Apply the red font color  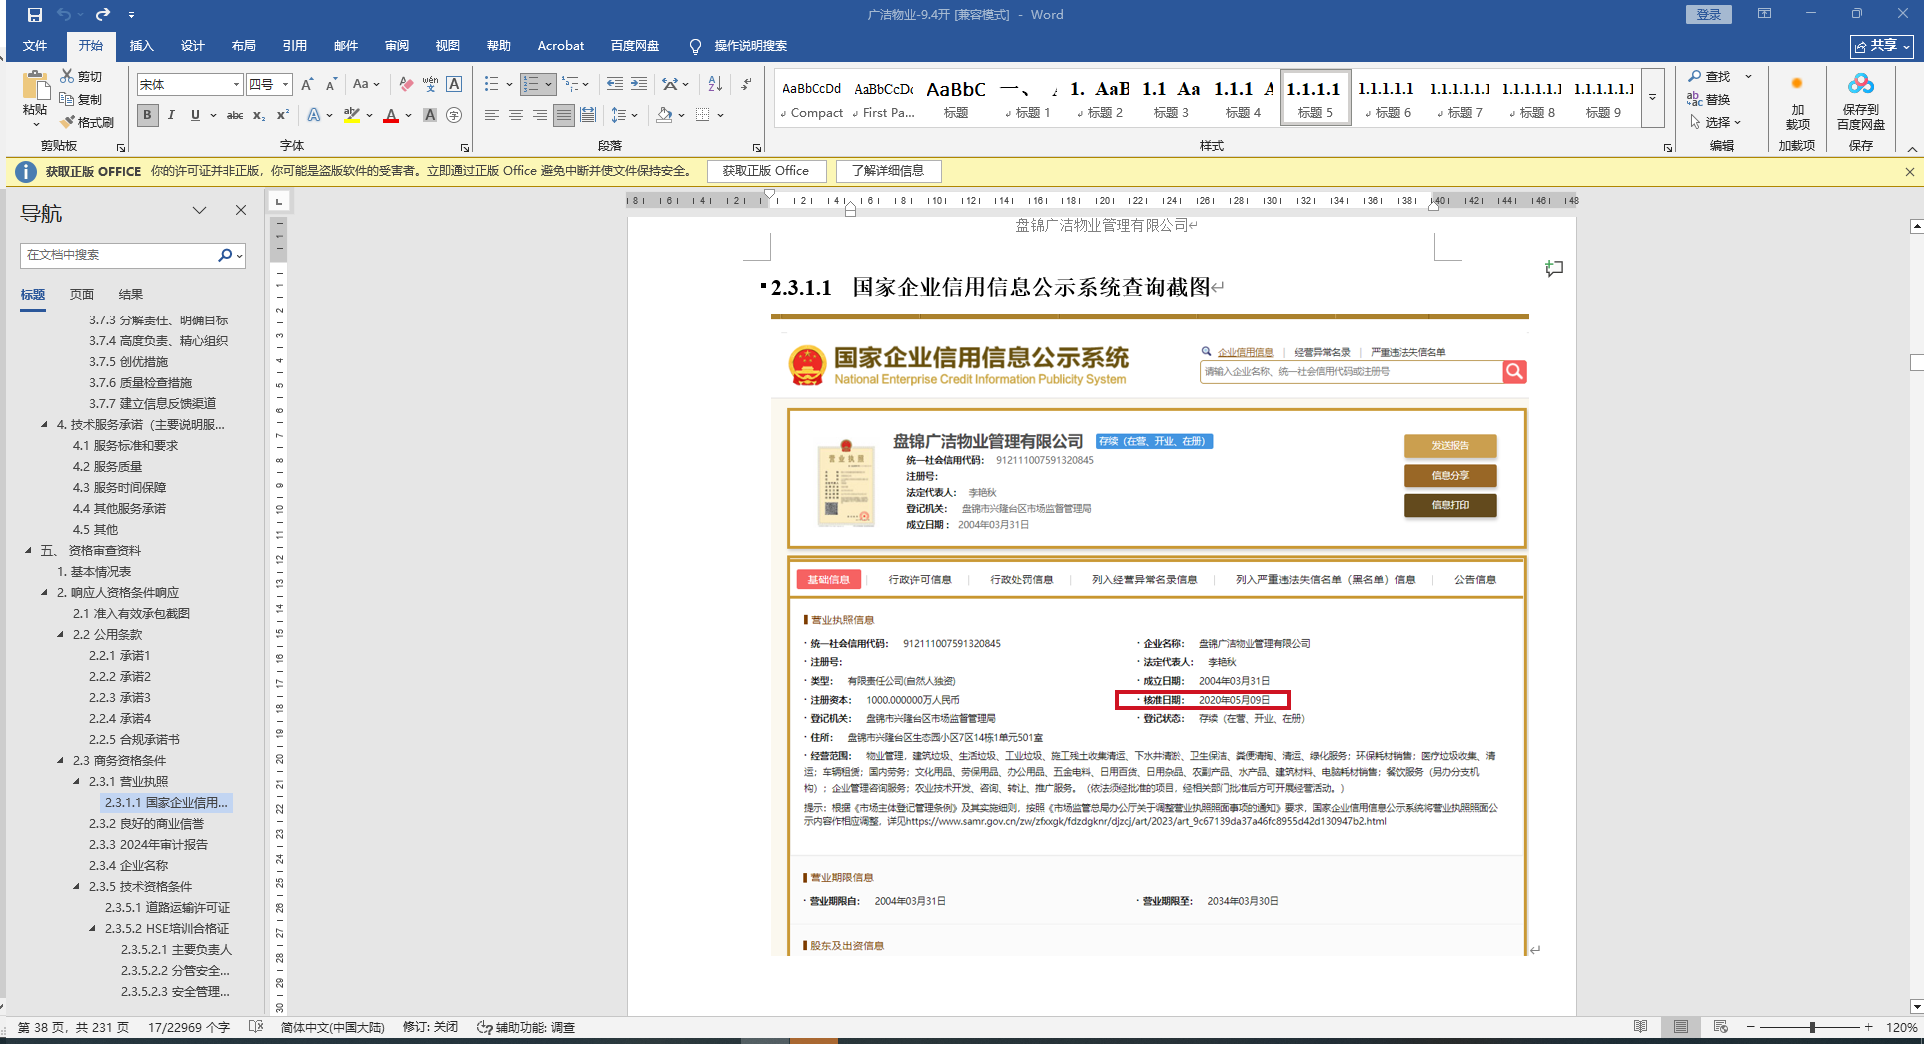click(391, 115)
